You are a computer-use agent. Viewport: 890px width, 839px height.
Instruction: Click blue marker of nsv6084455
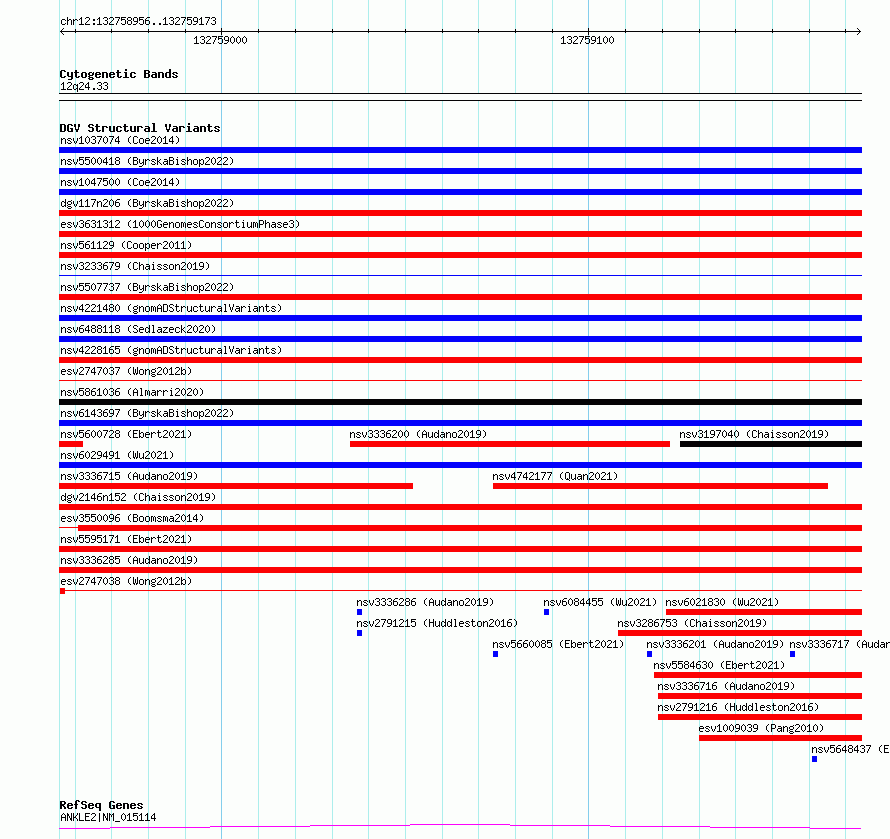coord(547,612)
